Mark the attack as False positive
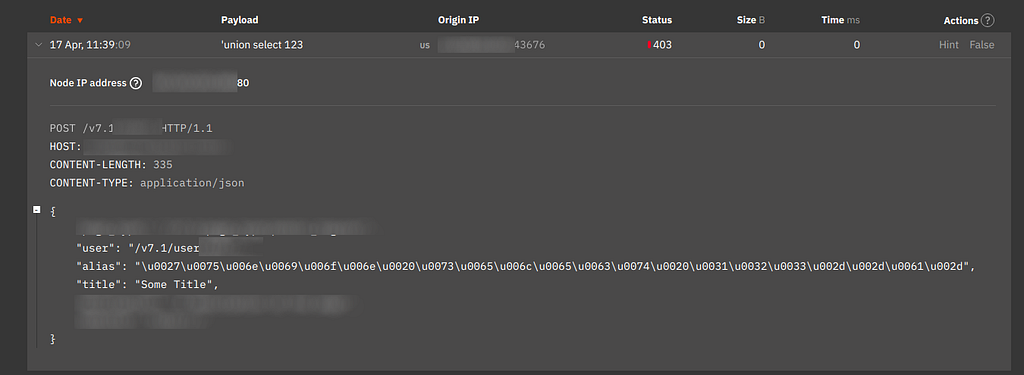The width and height of the screenshot is (1024, 375). [982, 45]
